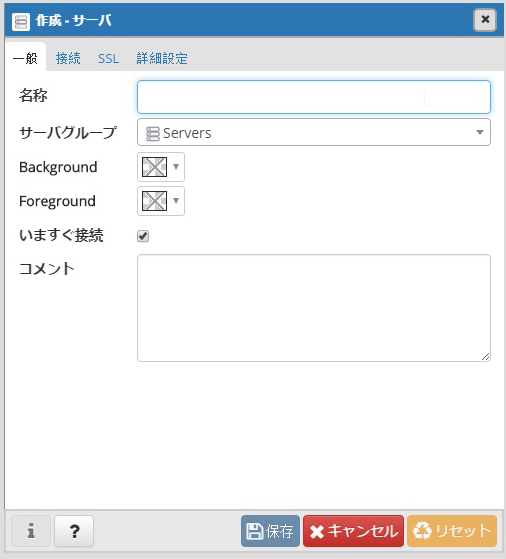Image resolution: width=506 pixels, height=559 pixels.
Task: Open the Foreground color dropdown arrow
Action: coord(176,200)
